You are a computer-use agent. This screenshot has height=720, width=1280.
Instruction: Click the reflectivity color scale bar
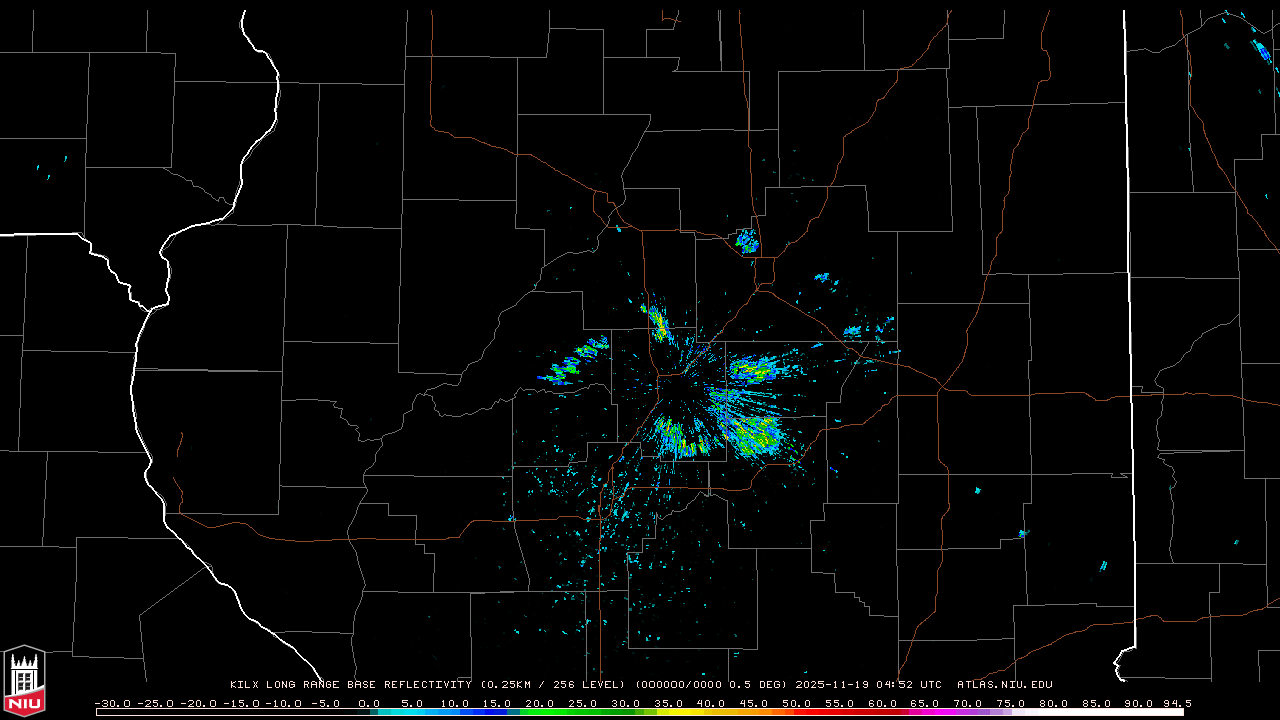(x=639, y=712)
